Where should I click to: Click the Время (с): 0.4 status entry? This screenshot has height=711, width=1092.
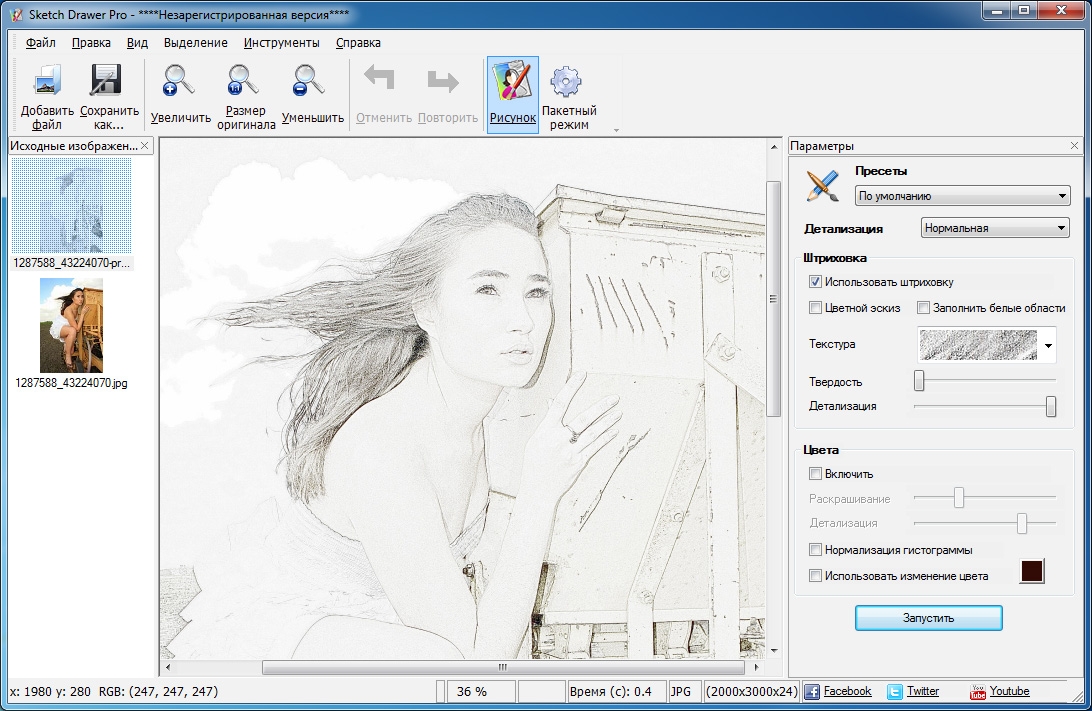(x=615, y=692)
